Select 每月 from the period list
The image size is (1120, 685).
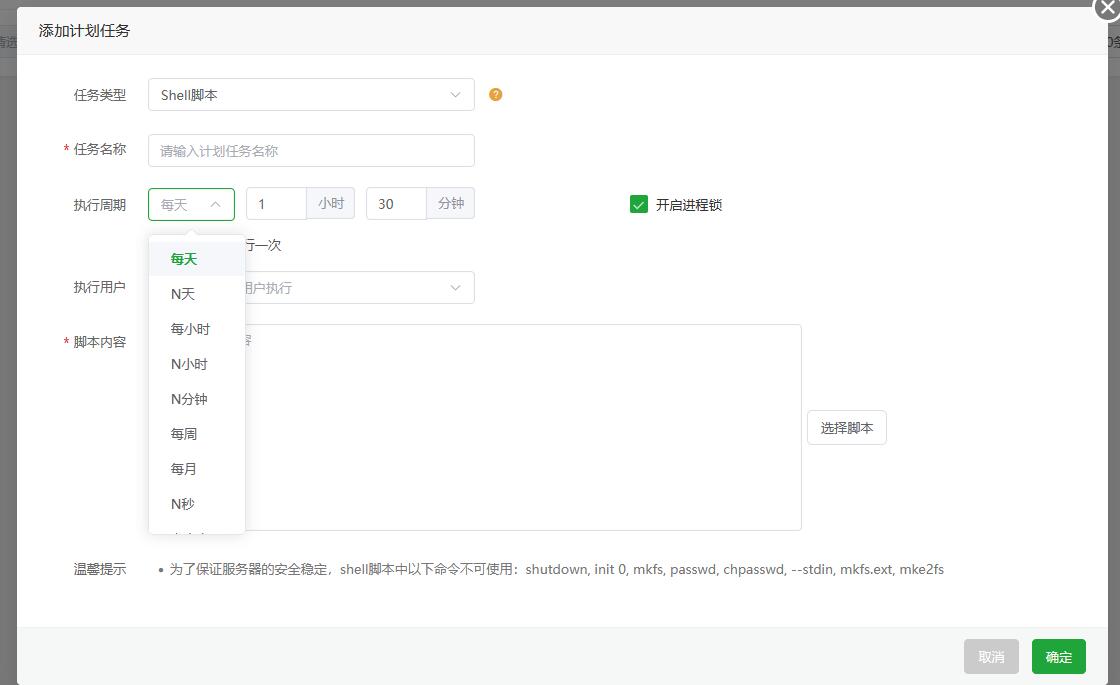click(x=197, y=469)
